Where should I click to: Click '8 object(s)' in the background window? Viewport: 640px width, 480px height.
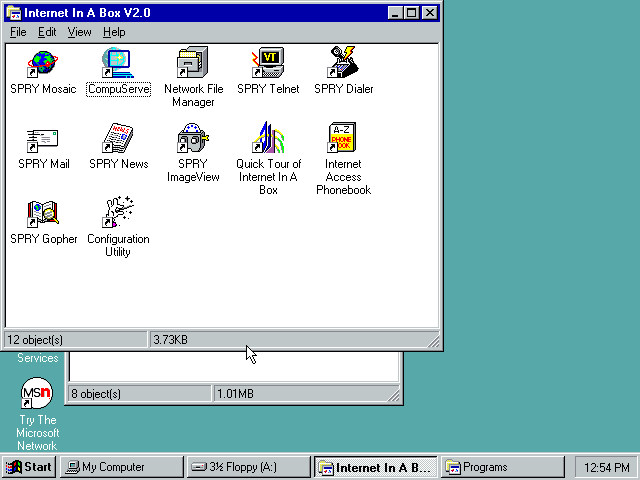(96, 393)
